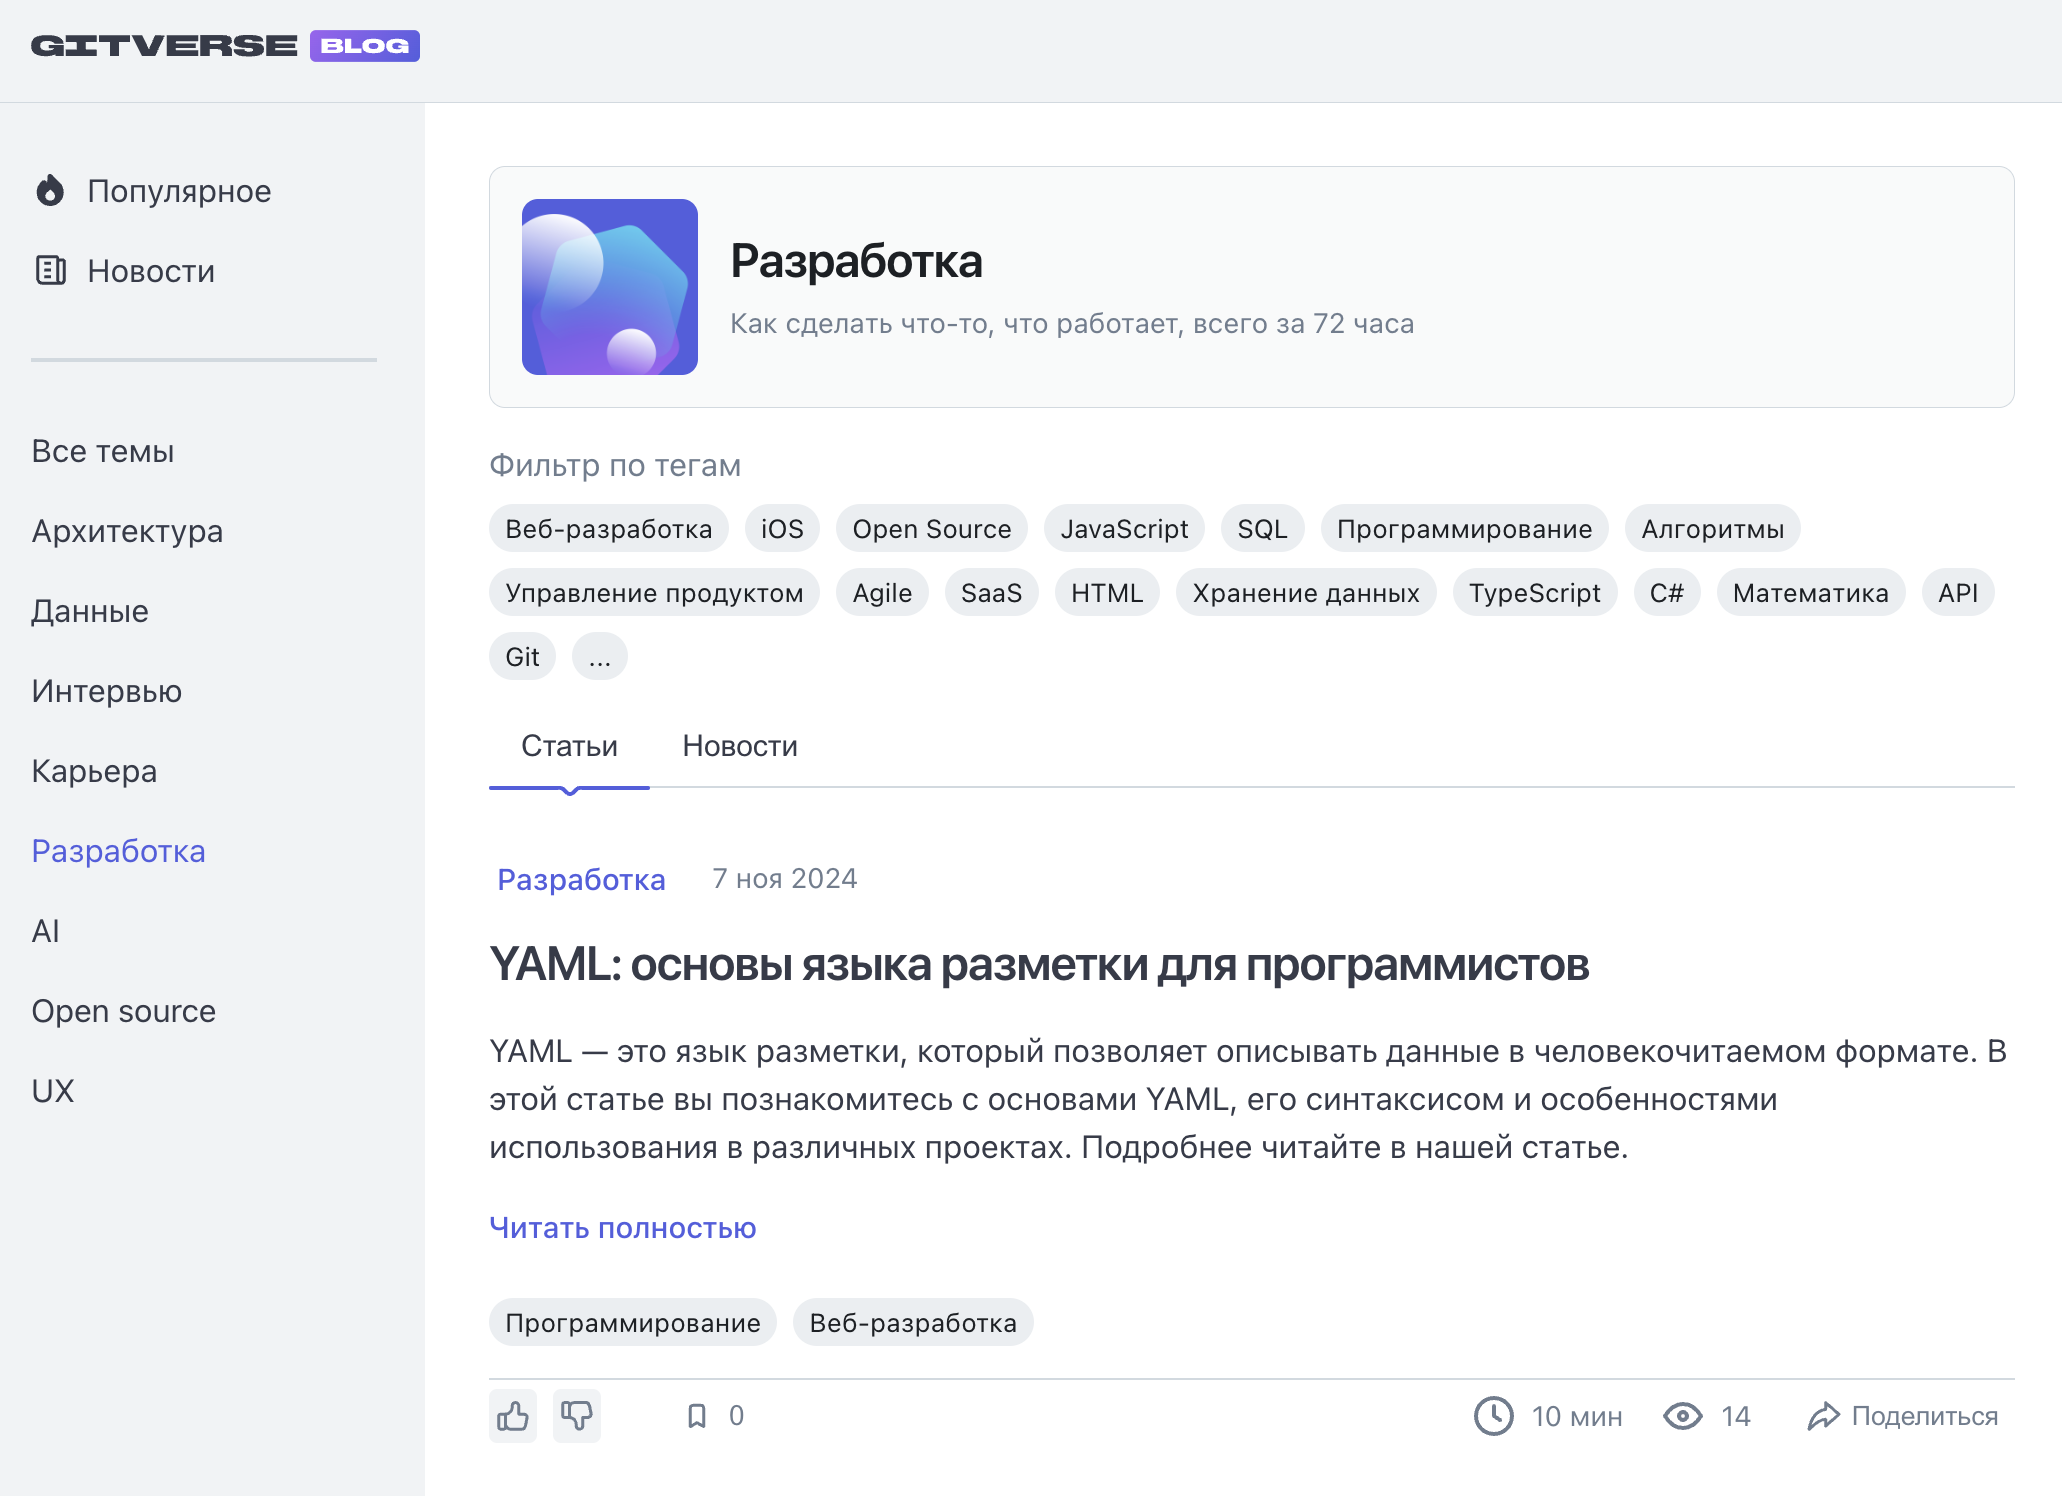
Task: Dislike the article with thumbs down
Action: tap(577, 1415)
